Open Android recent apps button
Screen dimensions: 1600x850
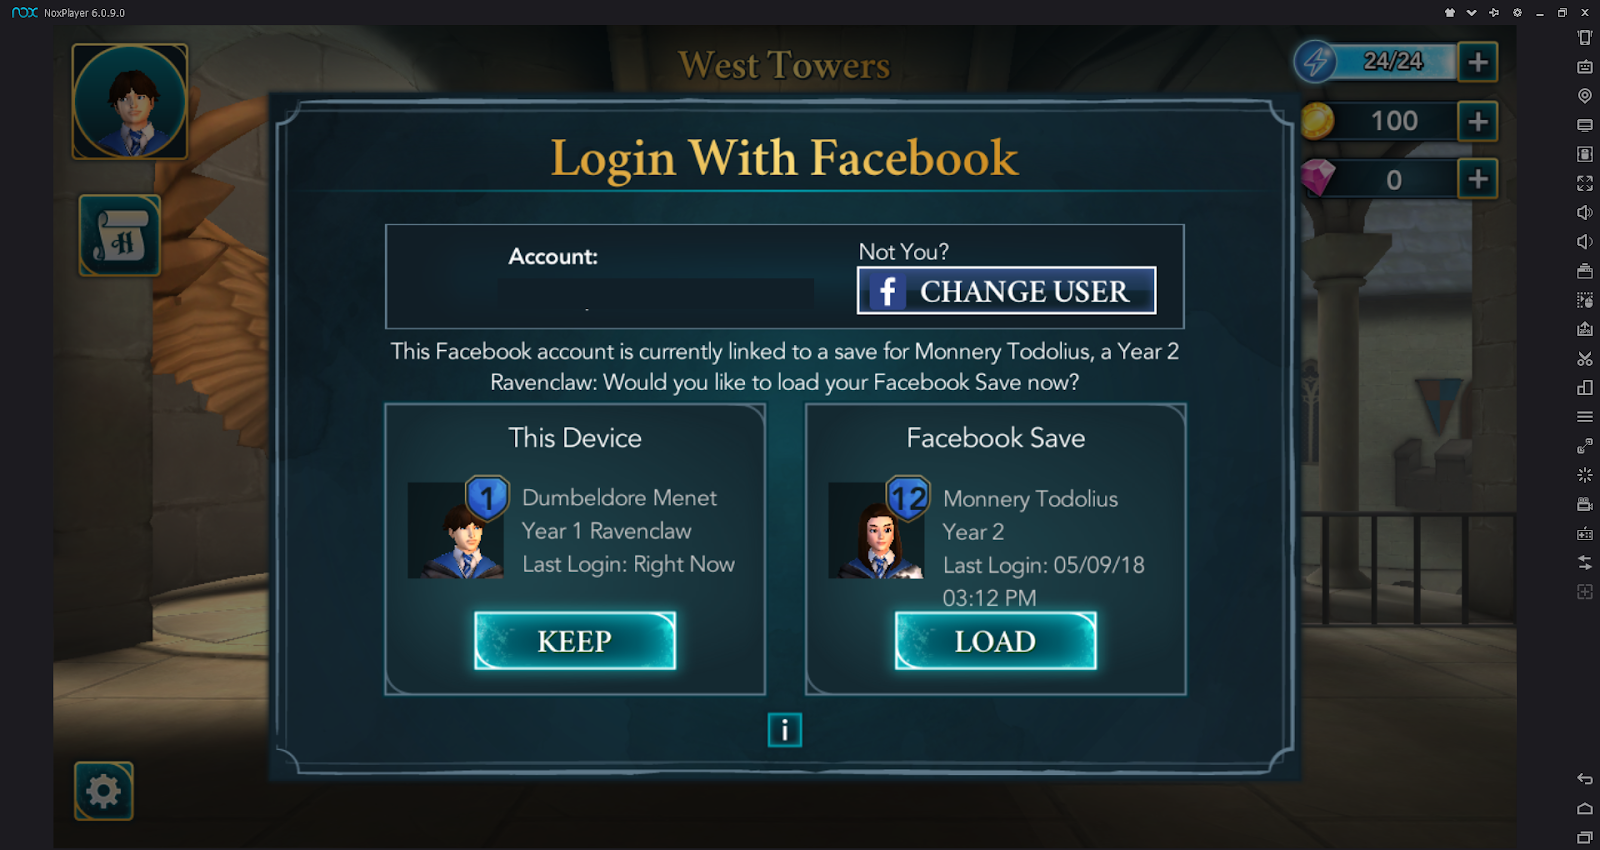tap(1585, 837)
